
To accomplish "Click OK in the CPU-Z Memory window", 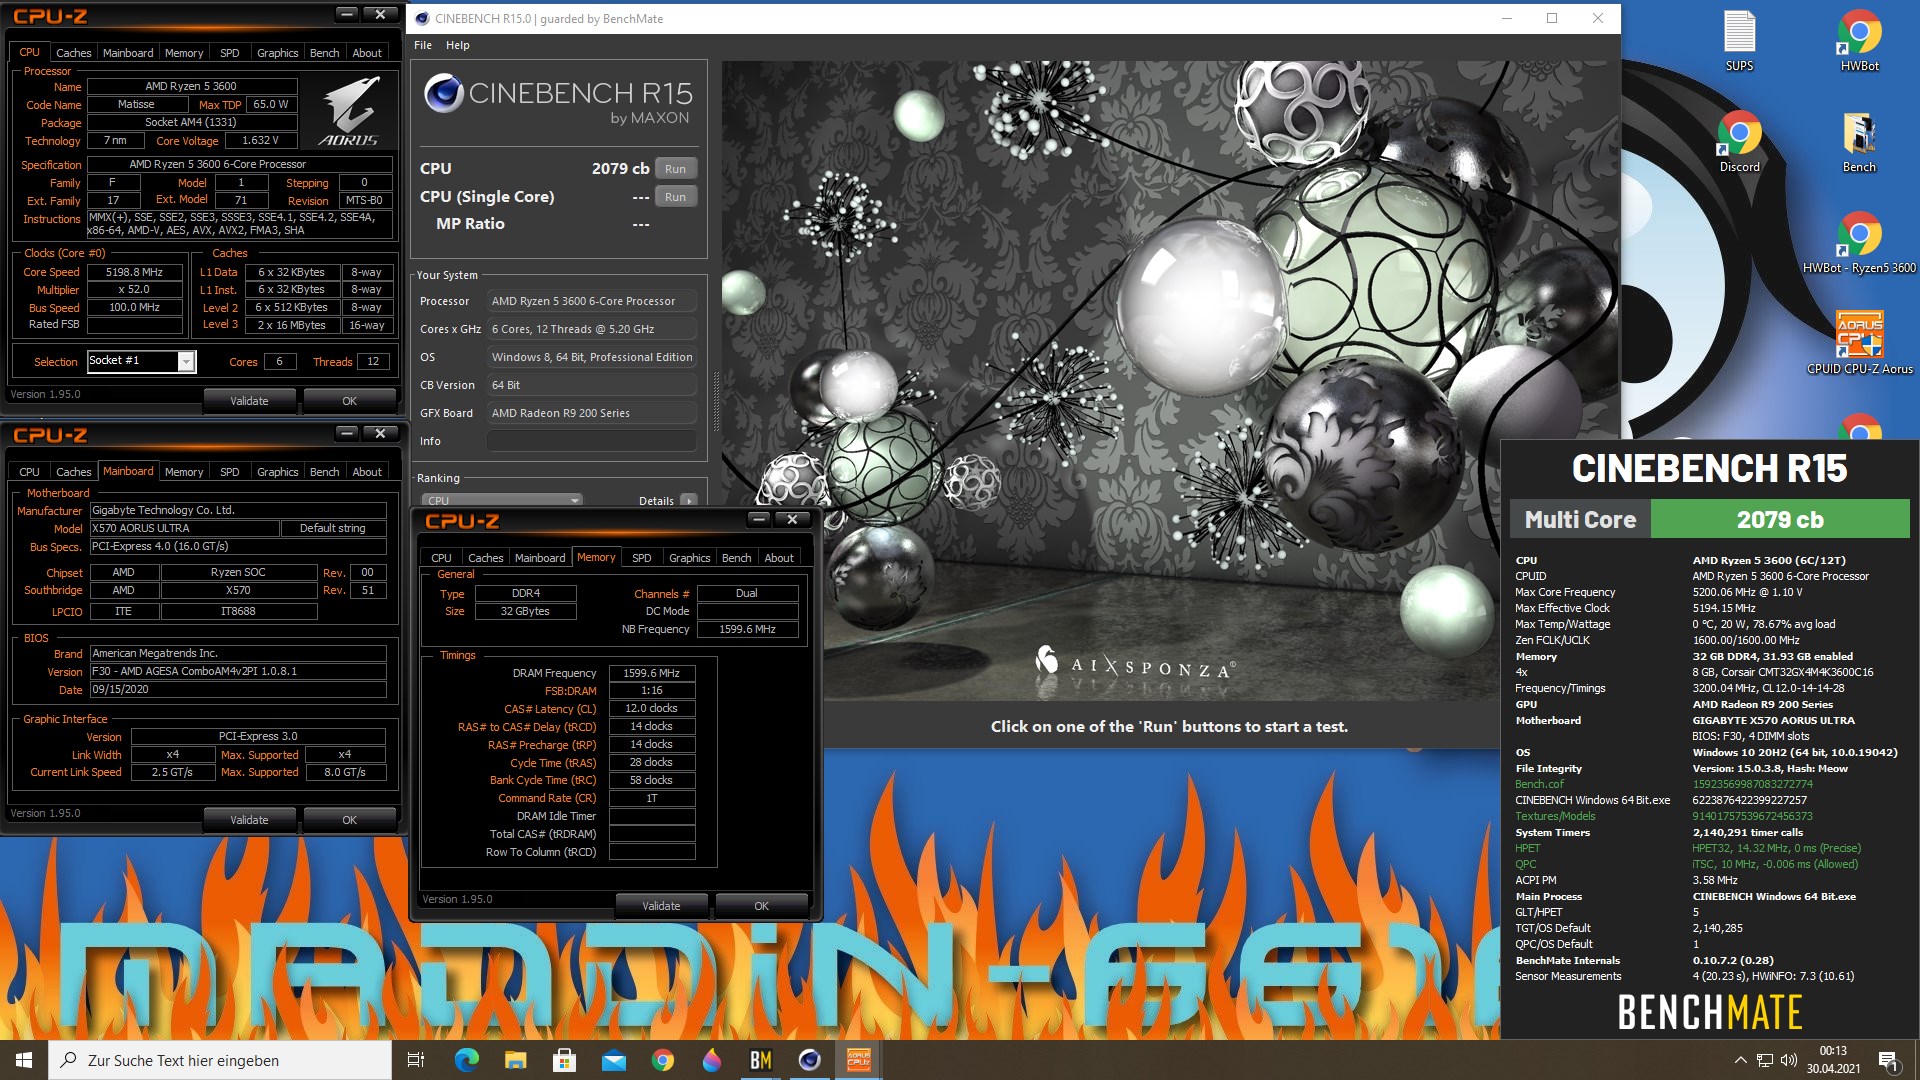I will tap(761, 906).
